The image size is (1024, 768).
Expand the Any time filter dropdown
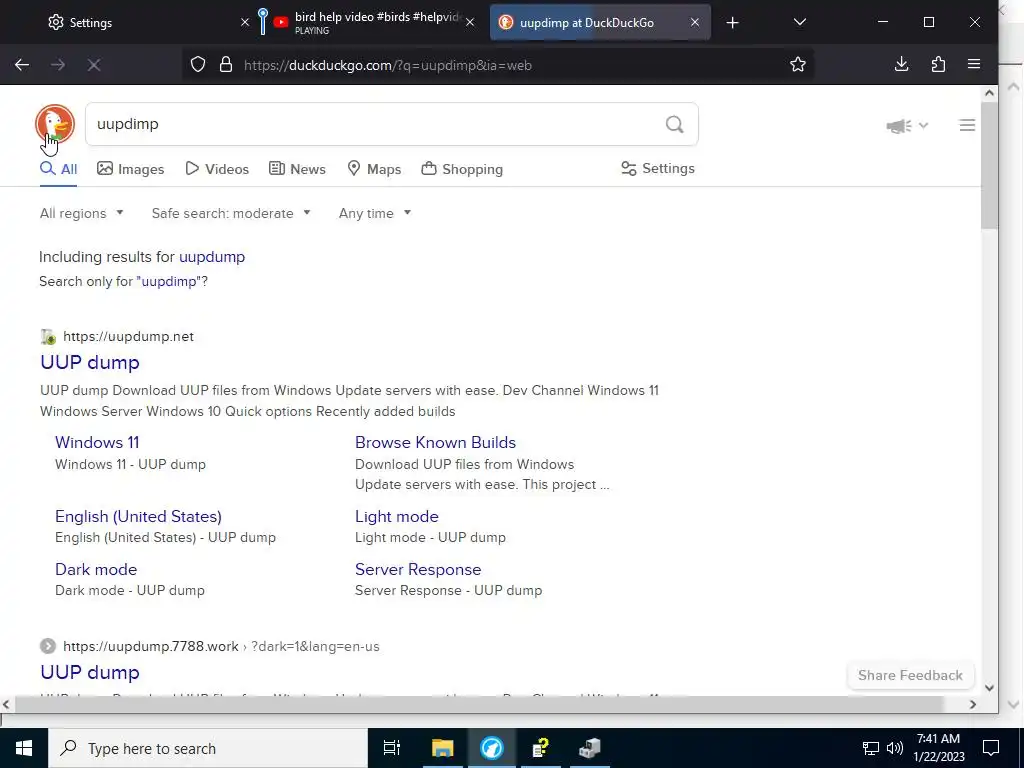[x=375, y=214]
